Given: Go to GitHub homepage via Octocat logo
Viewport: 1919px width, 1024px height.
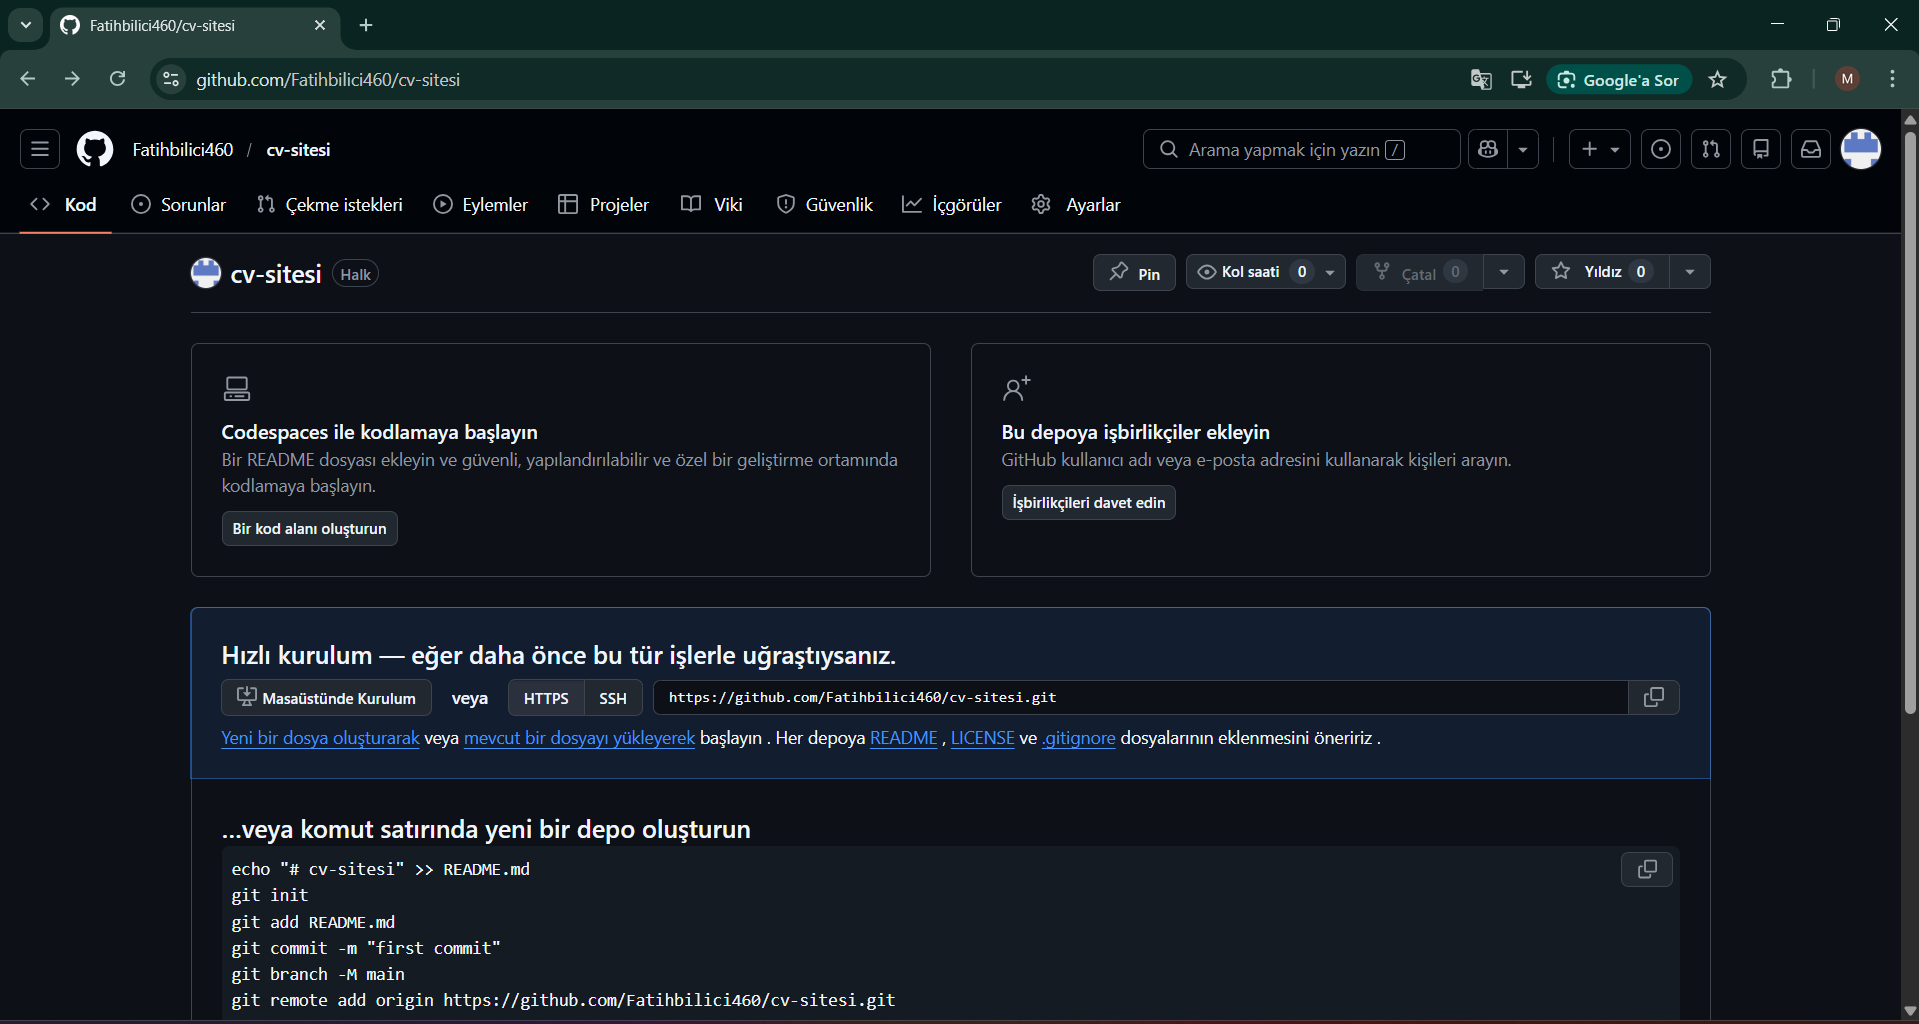Looking at the screenshot, I should 95,149.
